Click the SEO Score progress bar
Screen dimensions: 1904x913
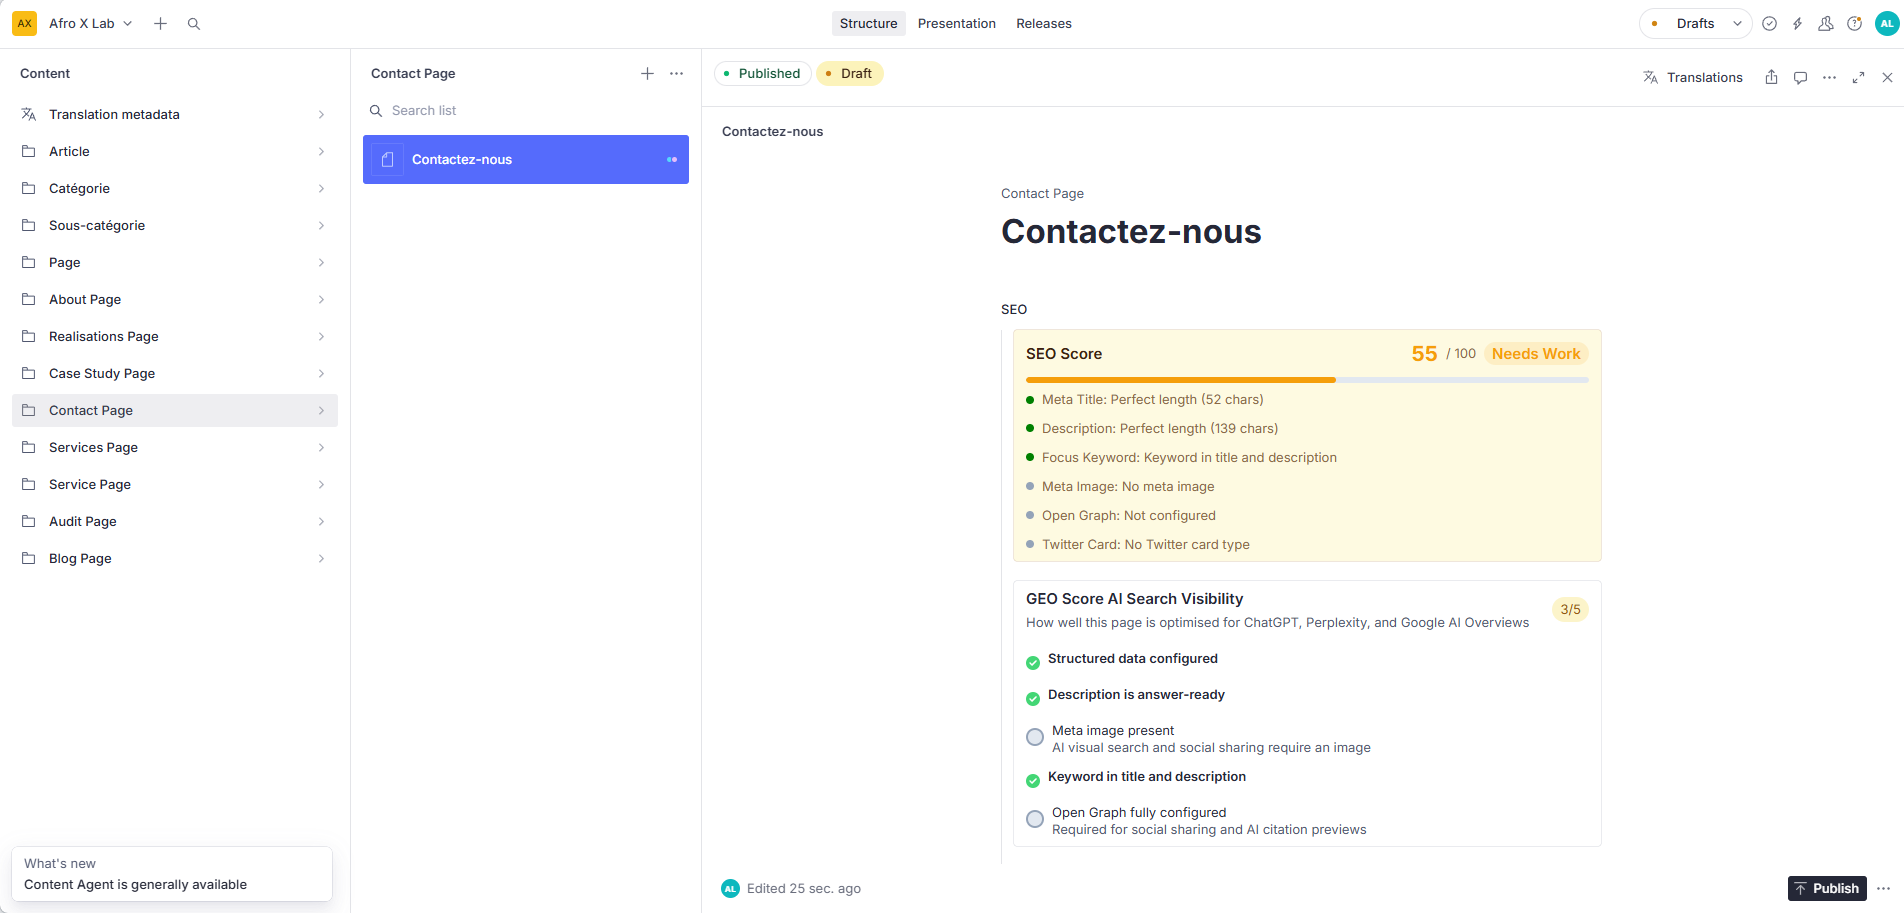point(1307,380)
